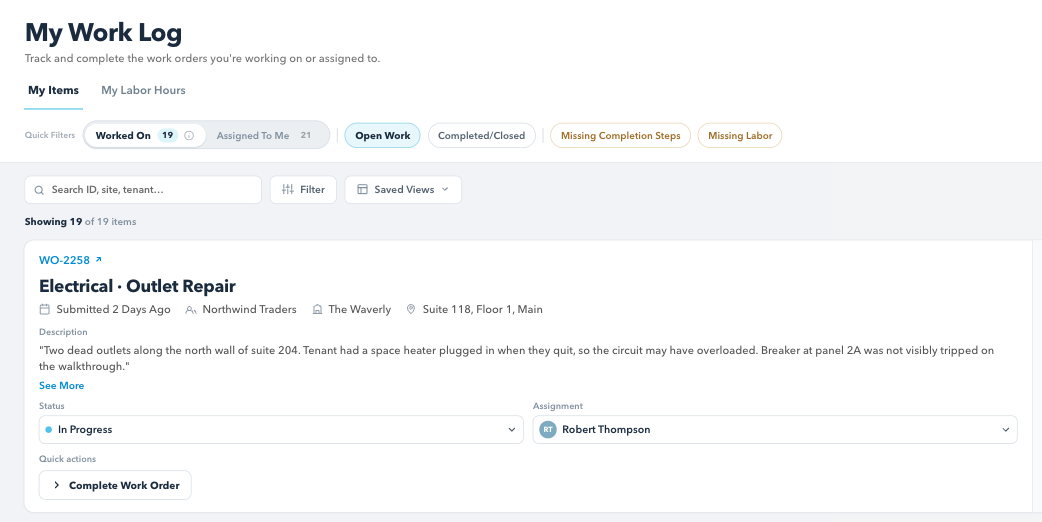
Task: Toggle the Missing Completion Steps chip
Action: [x=621, y=135]
